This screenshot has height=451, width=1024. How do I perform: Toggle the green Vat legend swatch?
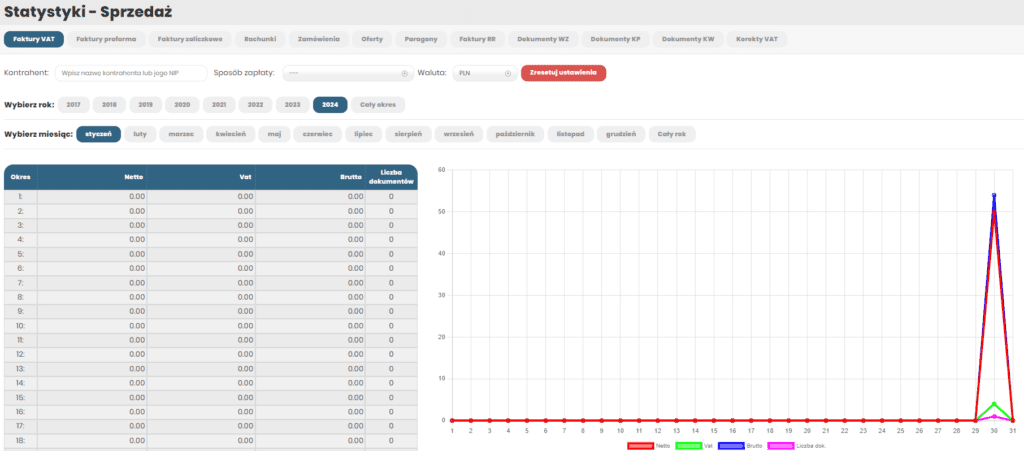click(689, 445)
